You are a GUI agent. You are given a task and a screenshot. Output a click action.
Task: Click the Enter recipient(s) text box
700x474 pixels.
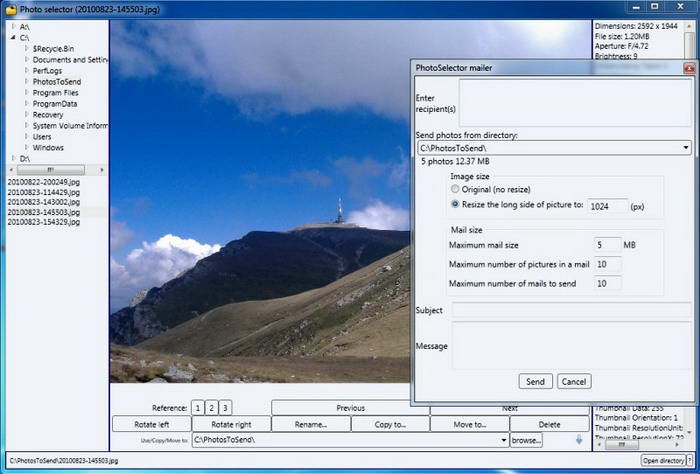click(575, 103)
